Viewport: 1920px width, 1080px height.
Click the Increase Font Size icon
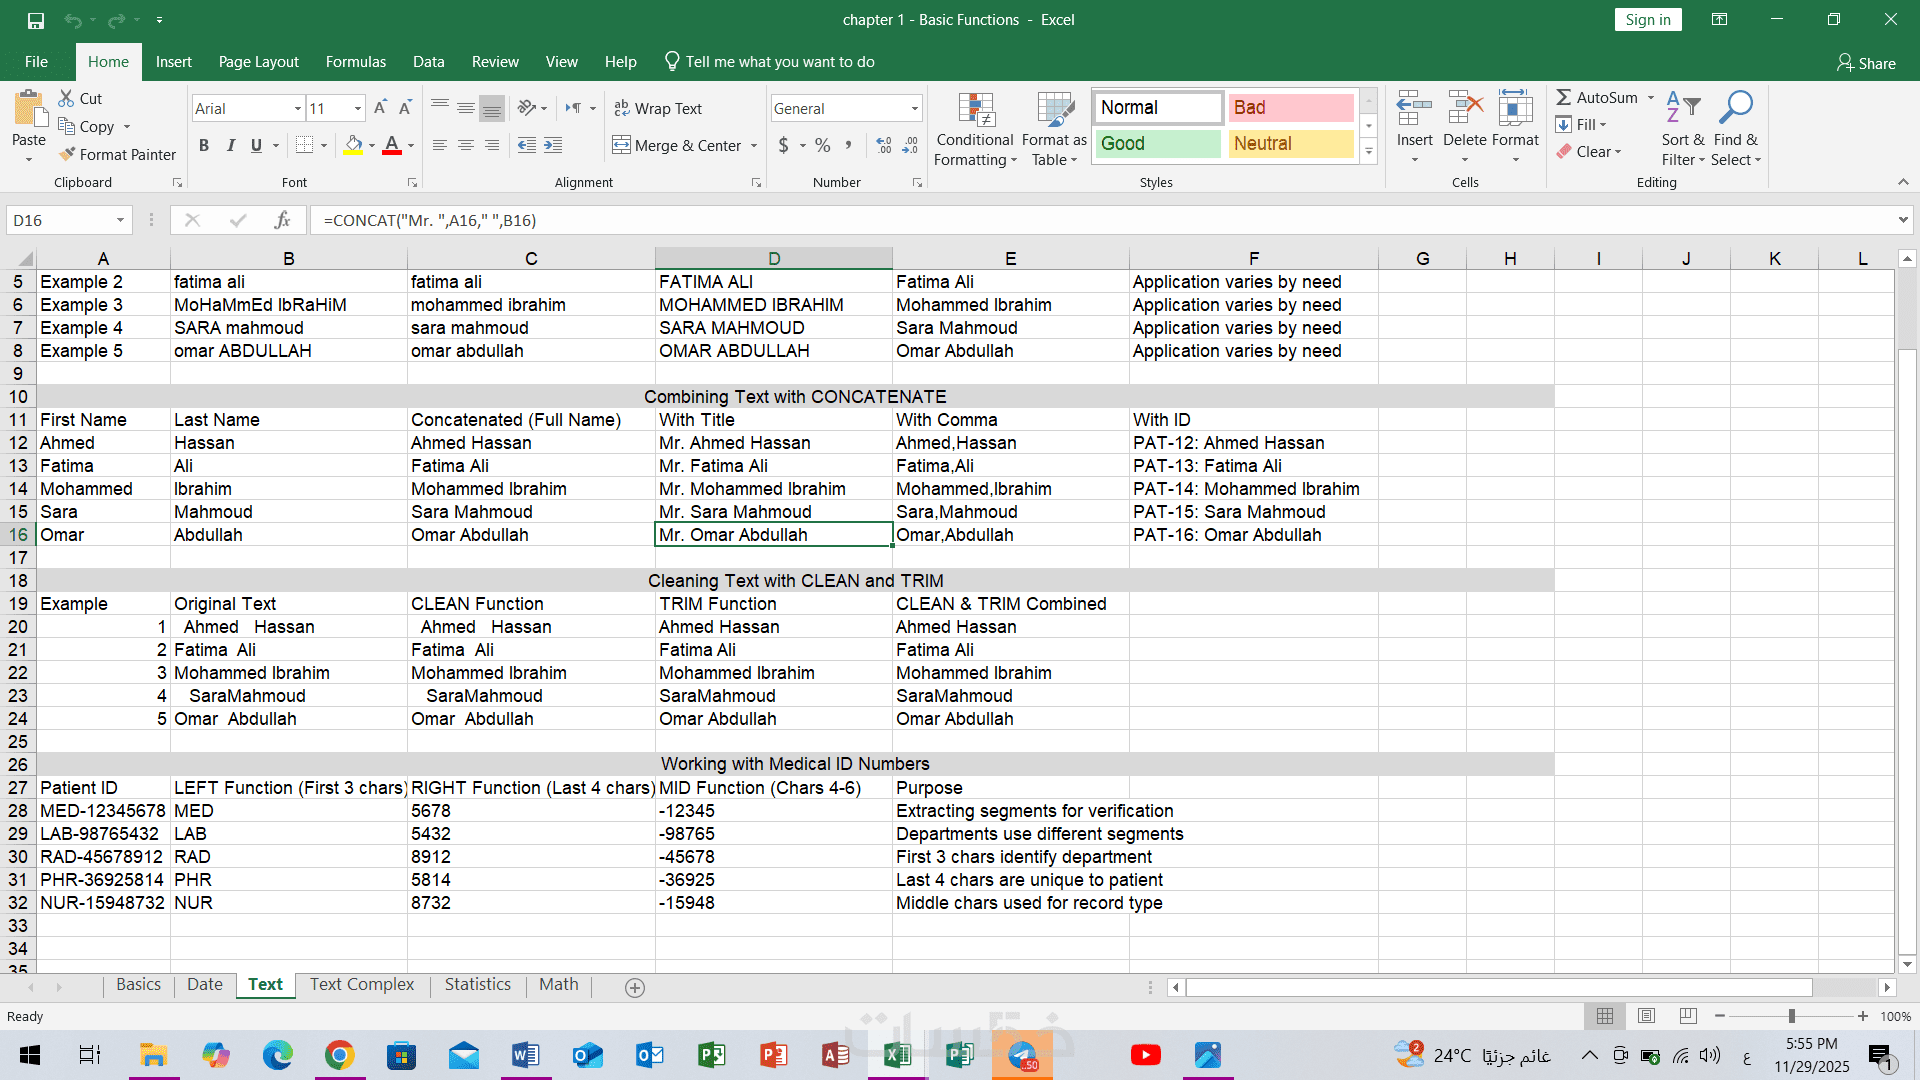(380, 108)
